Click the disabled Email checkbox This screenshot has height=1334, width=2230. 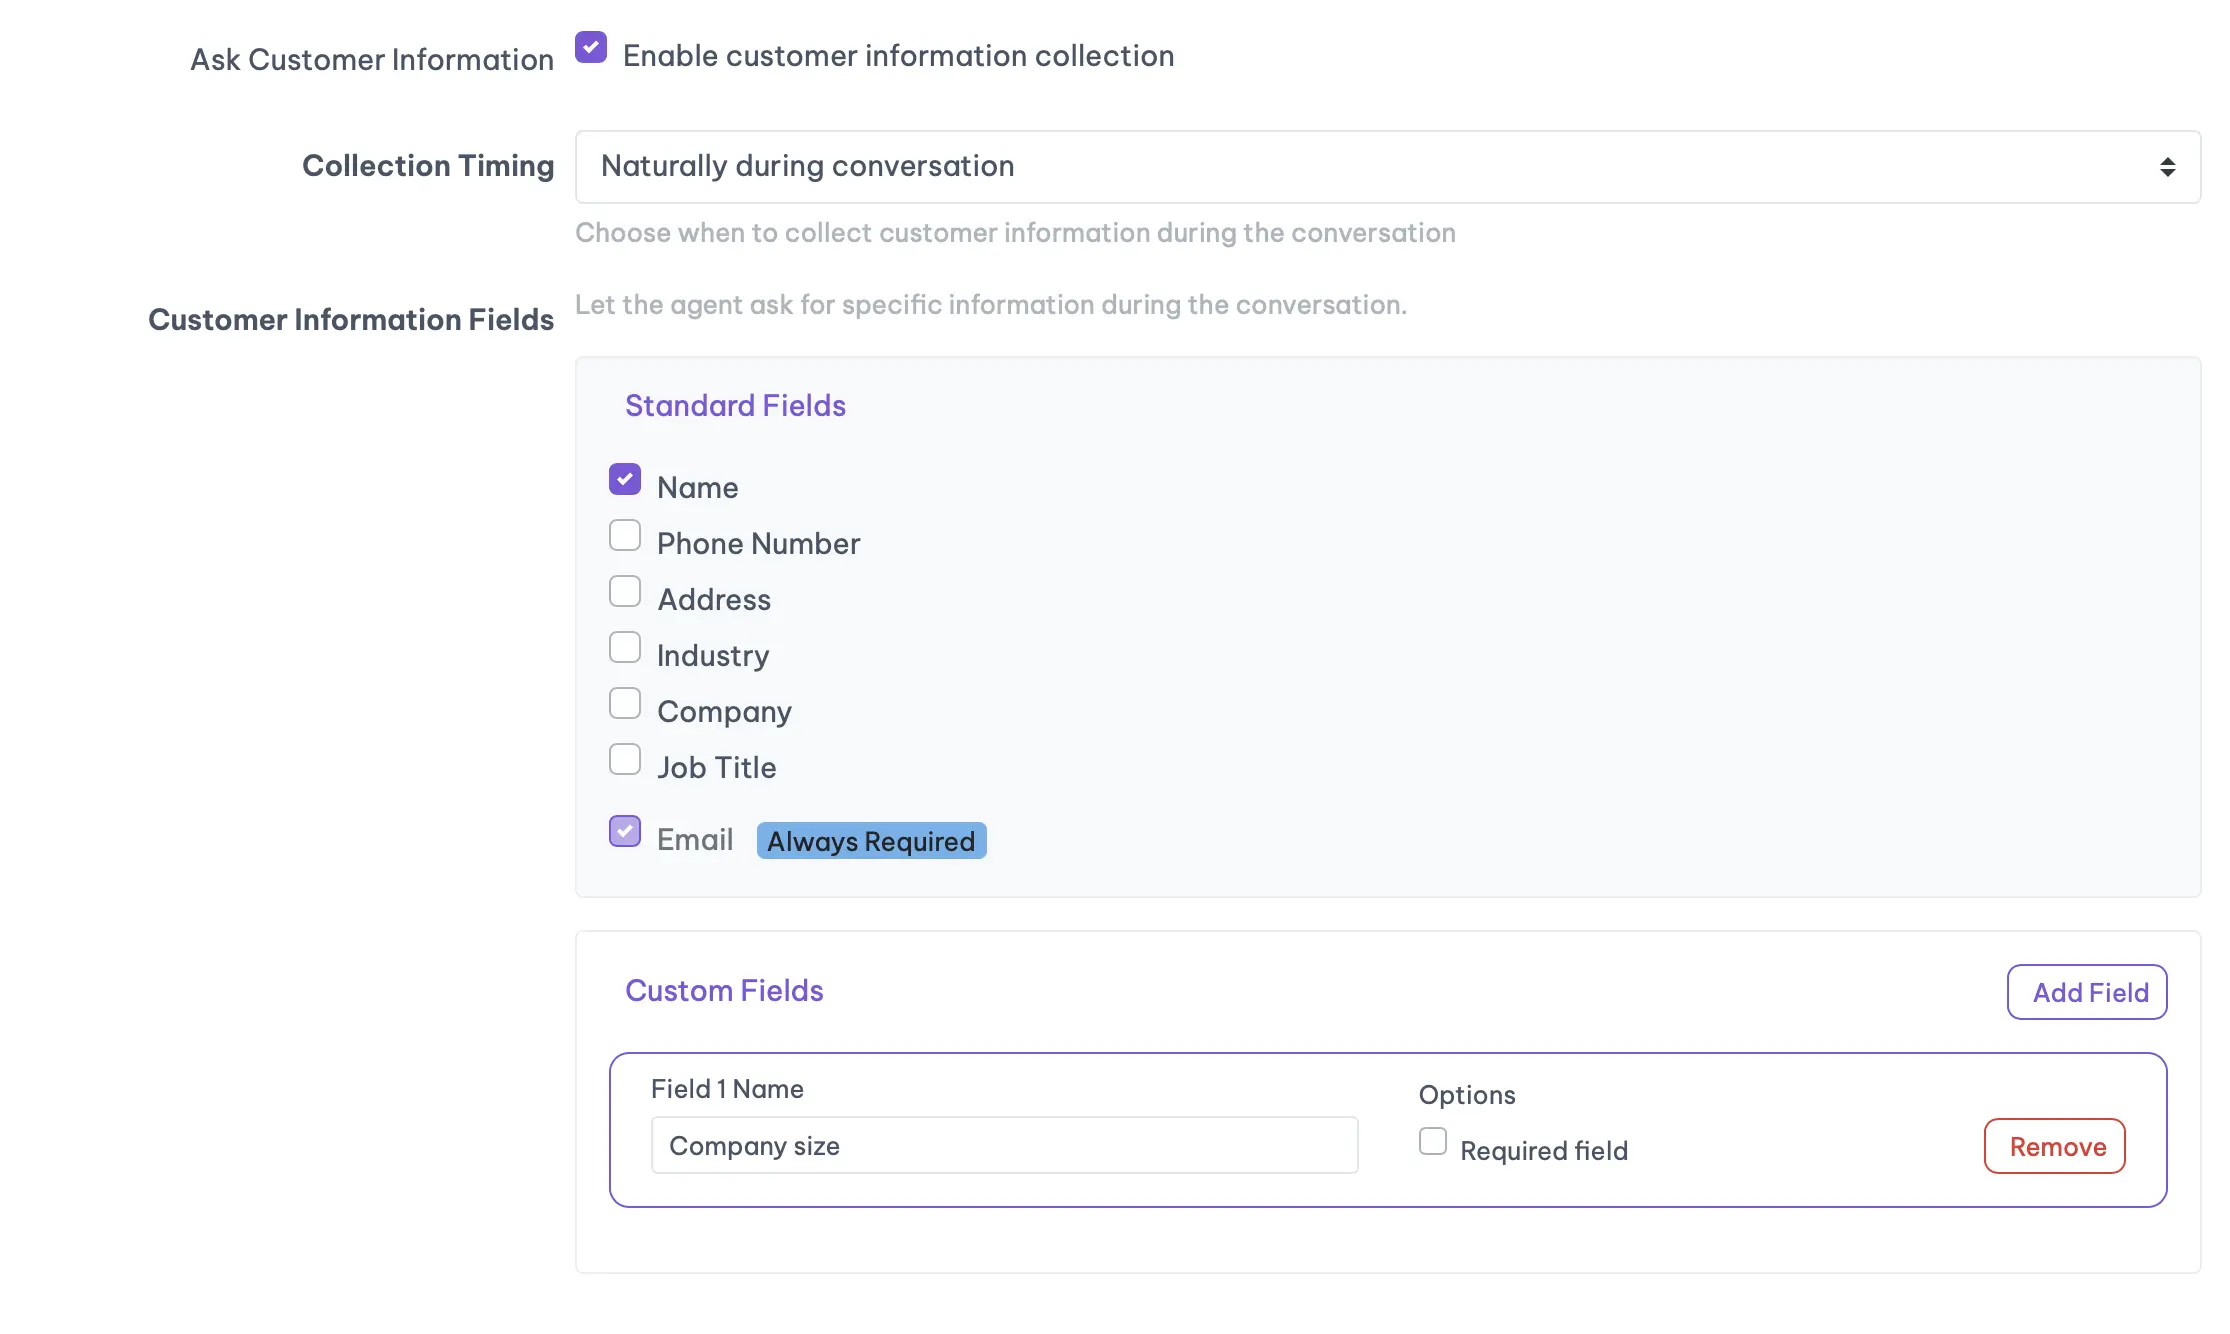coord(625,832)
